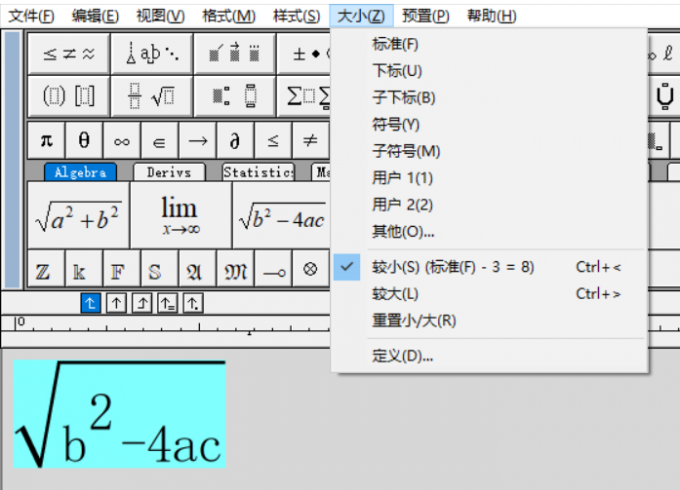
Task: Open the 文件(F) menu
Action: tap(31, 16)
